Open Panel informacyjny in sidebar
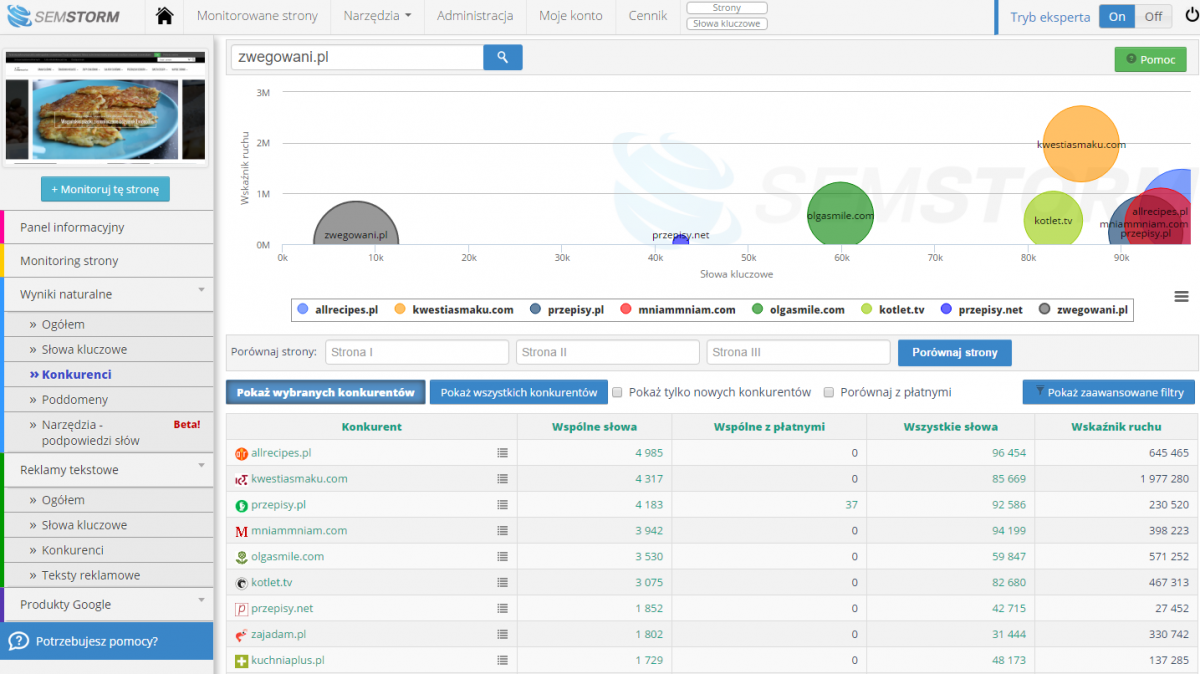This screenshot has width=1200, height=674. tap(107, 227)
